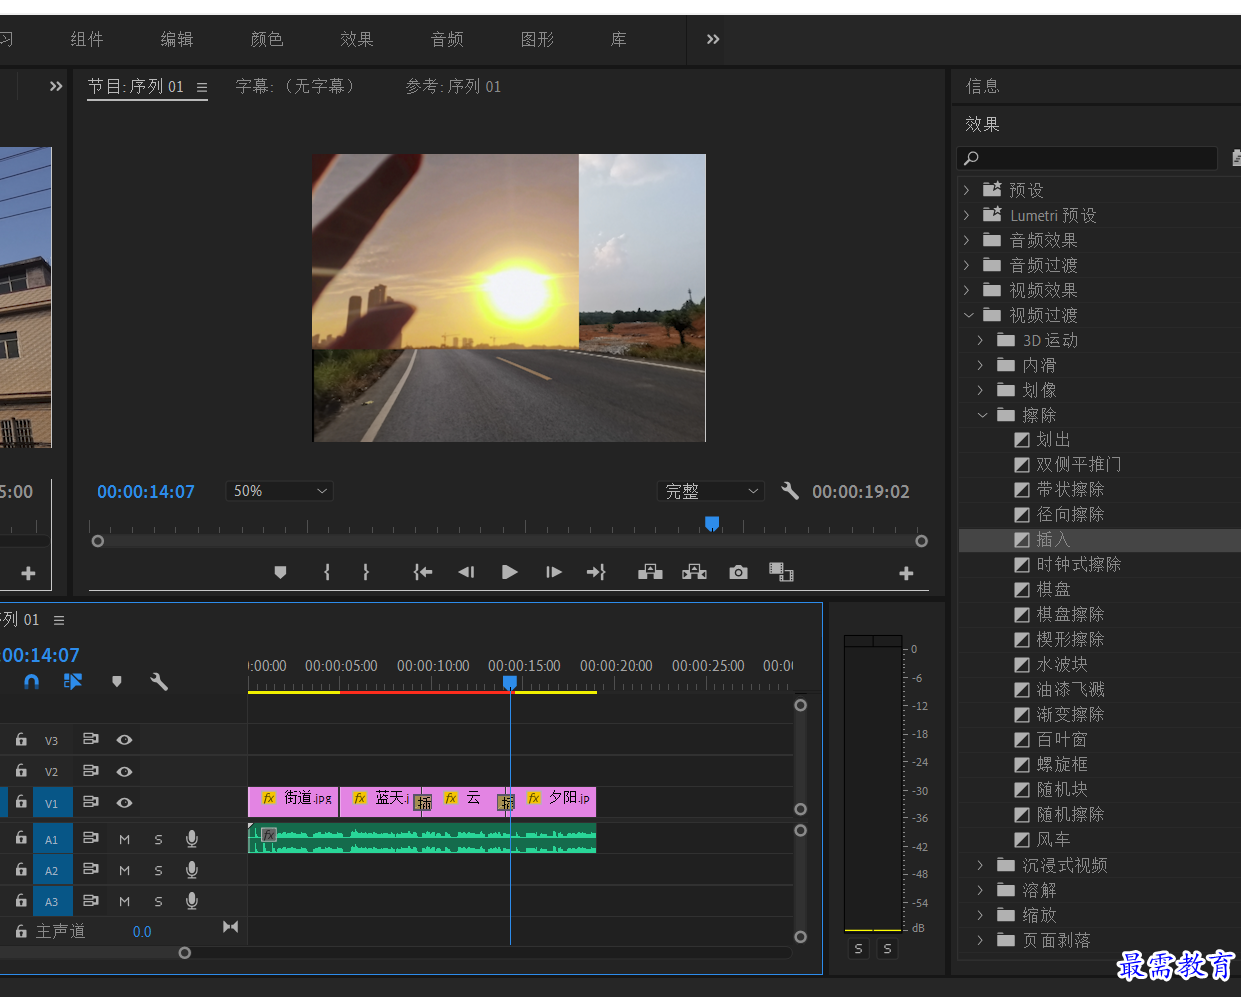Click the program monitor playhead marker
Screen dimensions: 1241x997
click(712, 523)
